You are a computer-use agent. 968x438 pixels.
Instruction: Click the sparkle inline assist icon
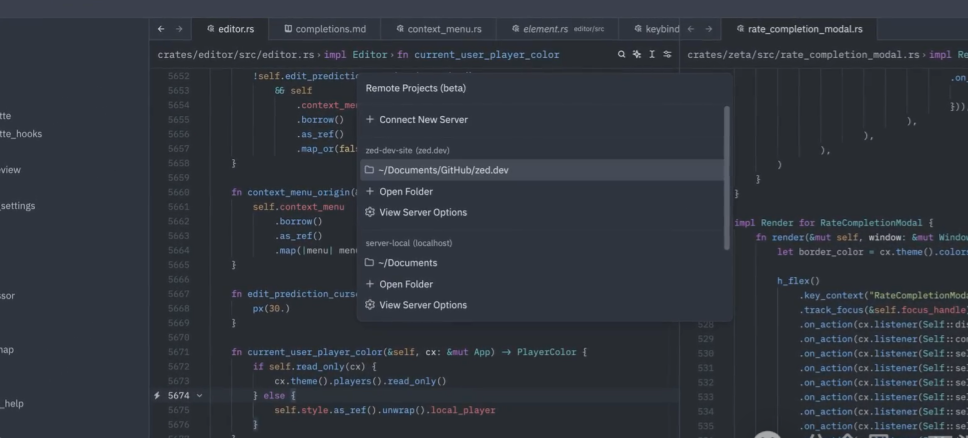coord(636,54)
